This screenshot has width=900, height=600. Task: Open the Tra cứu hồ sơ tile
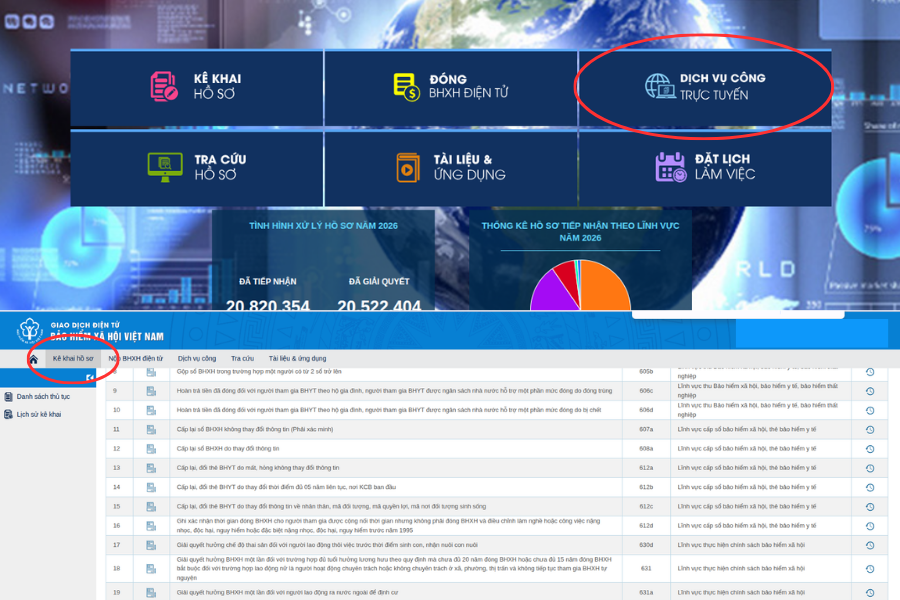(197, 168)
